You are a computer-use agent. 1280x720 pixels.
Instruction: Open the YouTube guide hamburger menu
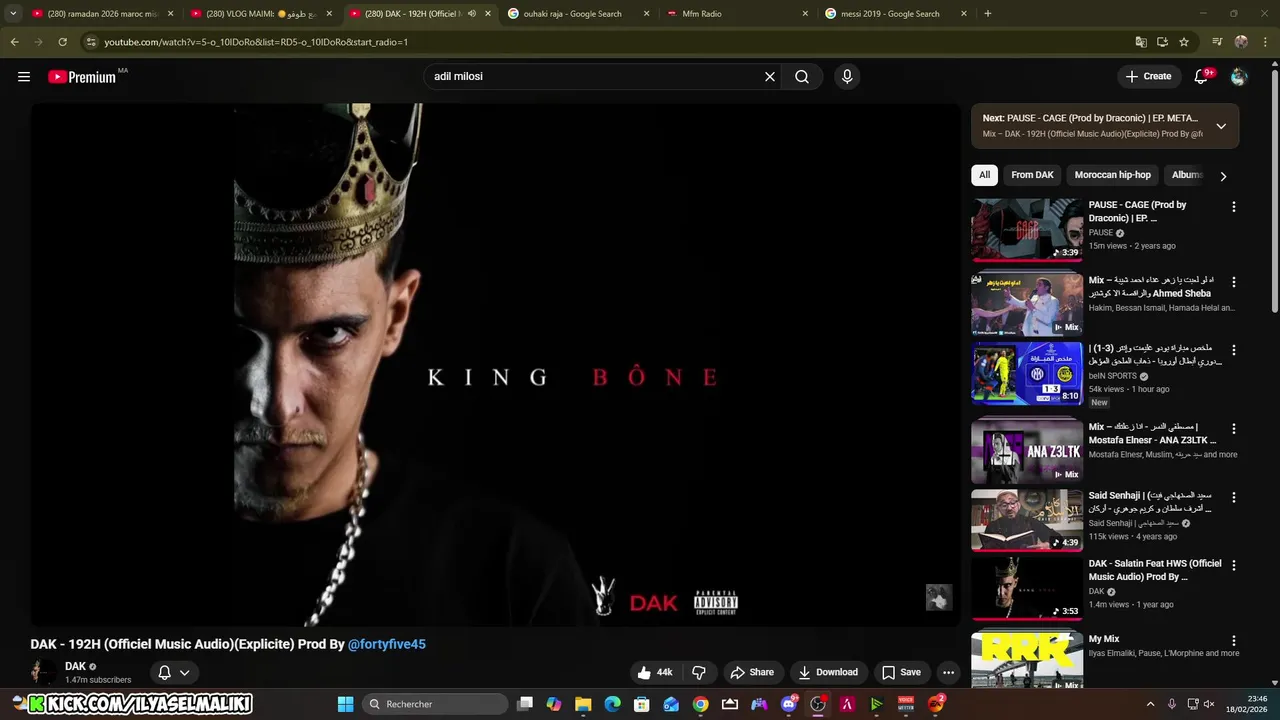click(x=24, y=77)
